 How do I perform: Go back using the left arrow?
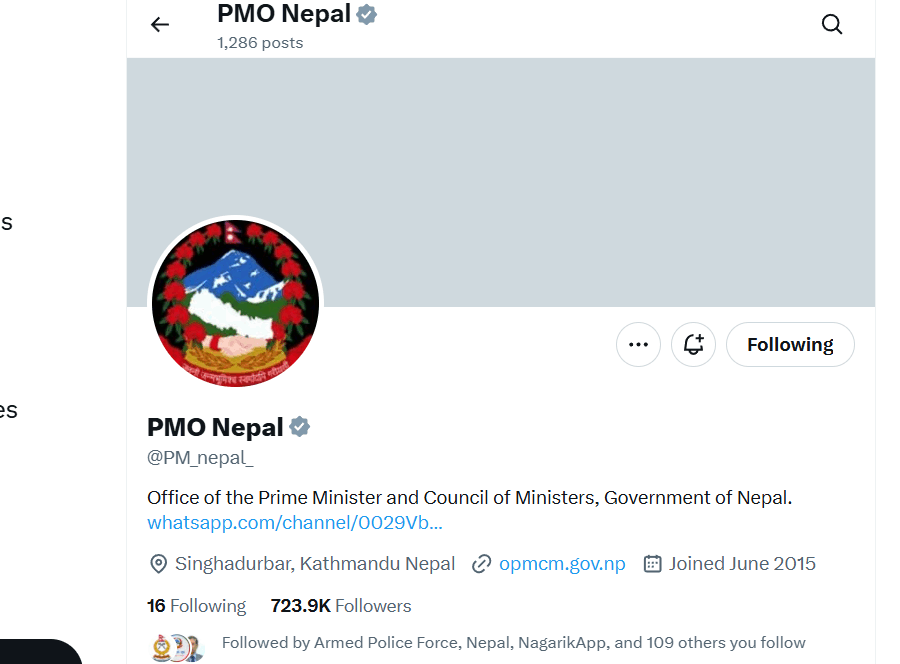coord(160,25)
